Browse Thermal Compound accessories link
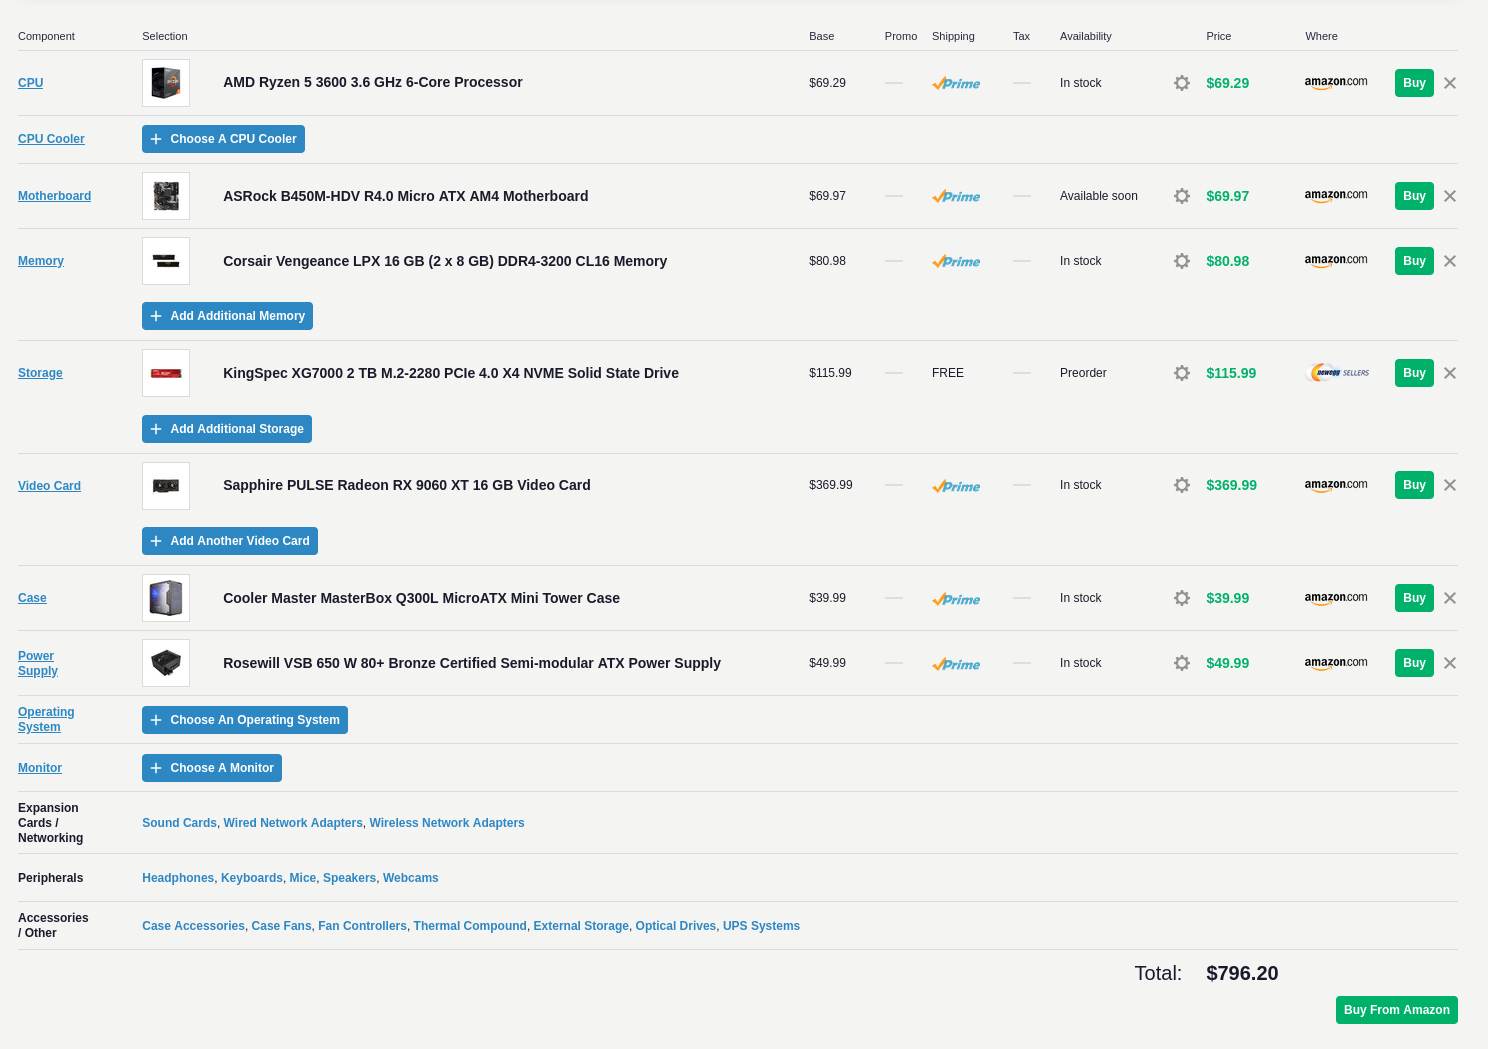The height and width of the screenshot is (1049, 1488). pos(470,926)
